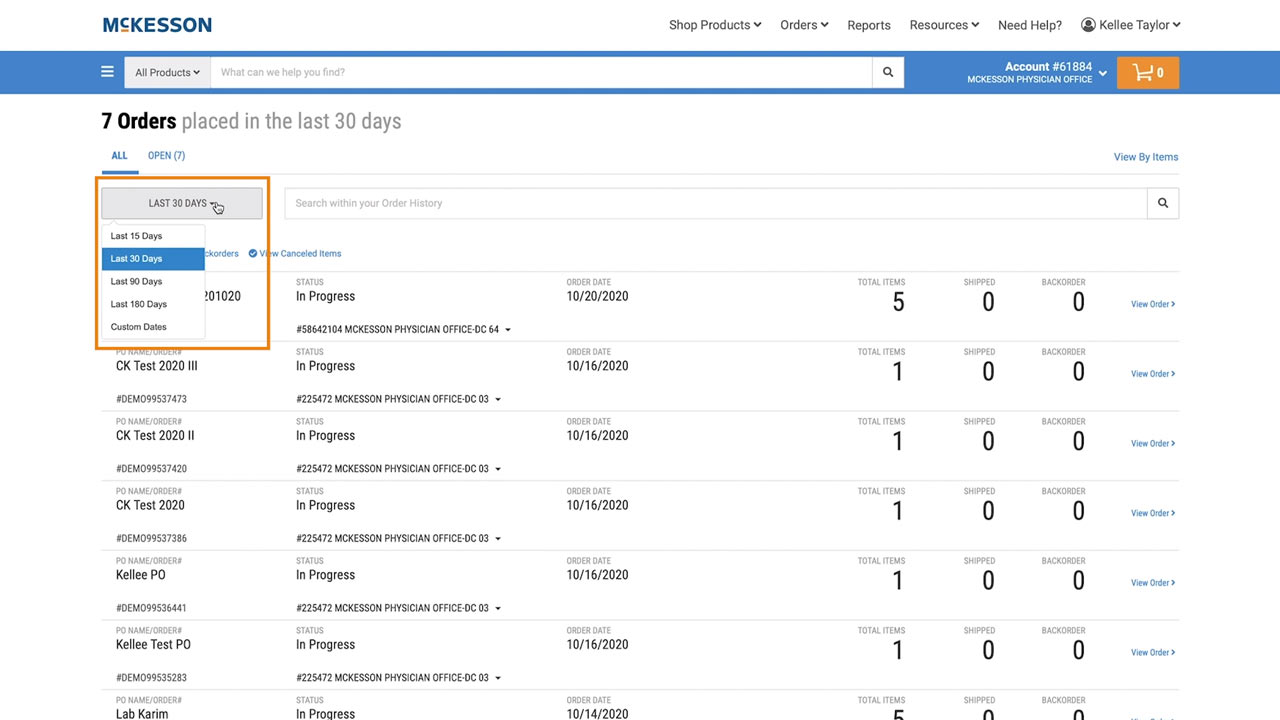This screenshot has height=720, width=1280.
Task: Open the shopping cart button
Action: click(x=1148, y=72)
